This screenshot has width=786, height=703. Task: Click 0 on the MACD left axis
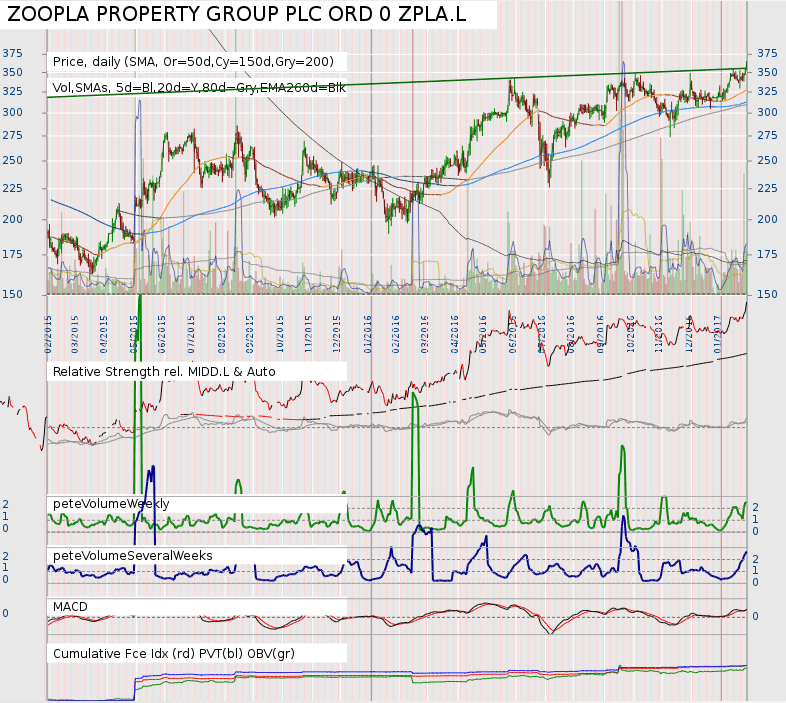pyautogui.click(x=6, y=613)
